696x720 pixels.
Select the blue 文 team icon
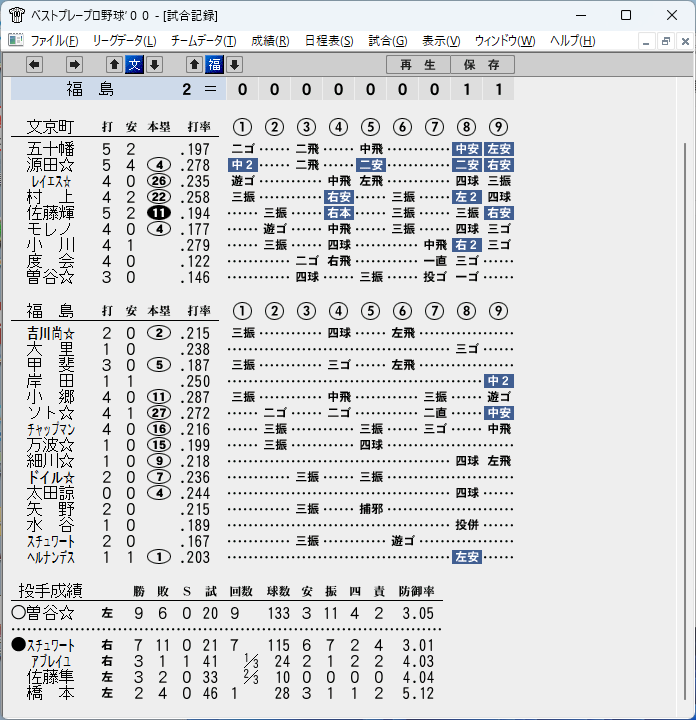tap(135, 65)
